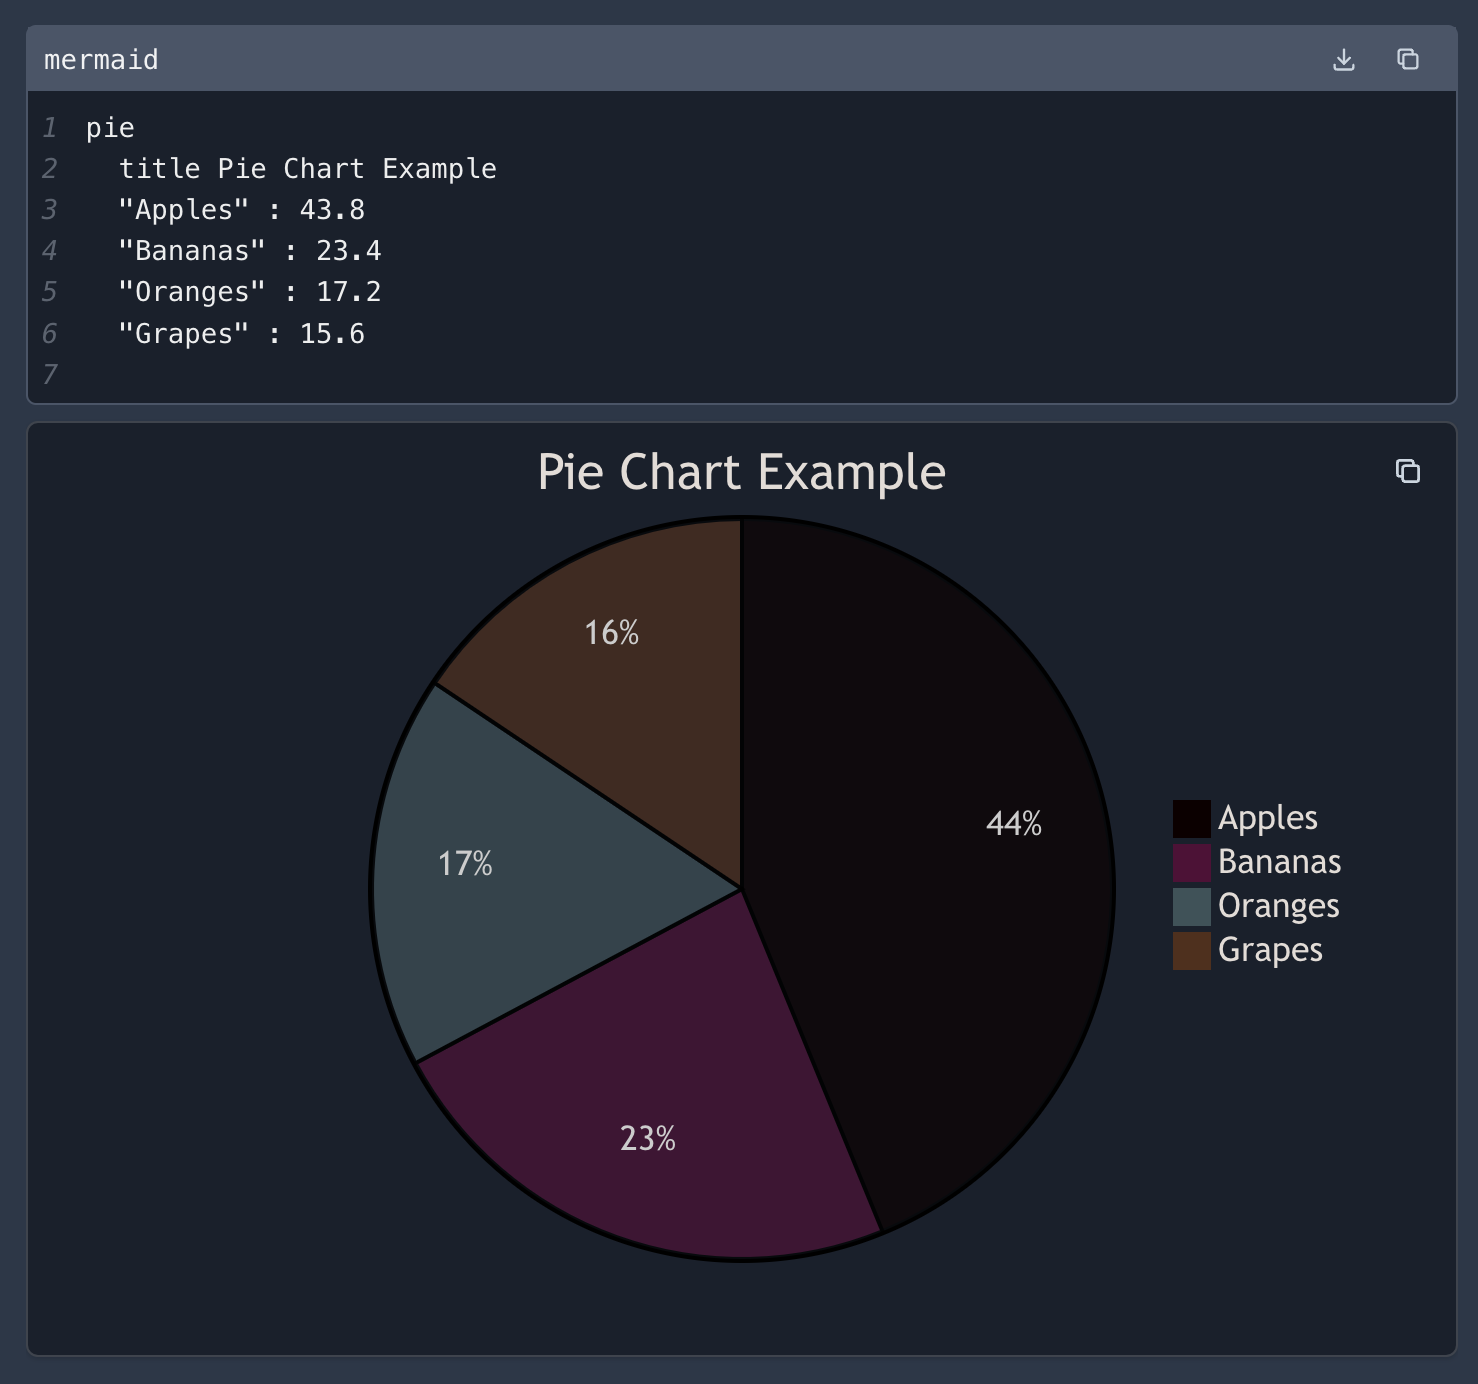The image size is (1478, 1384).
Task: Click the Bananas legend color swatch
Action: point(1191,863)
